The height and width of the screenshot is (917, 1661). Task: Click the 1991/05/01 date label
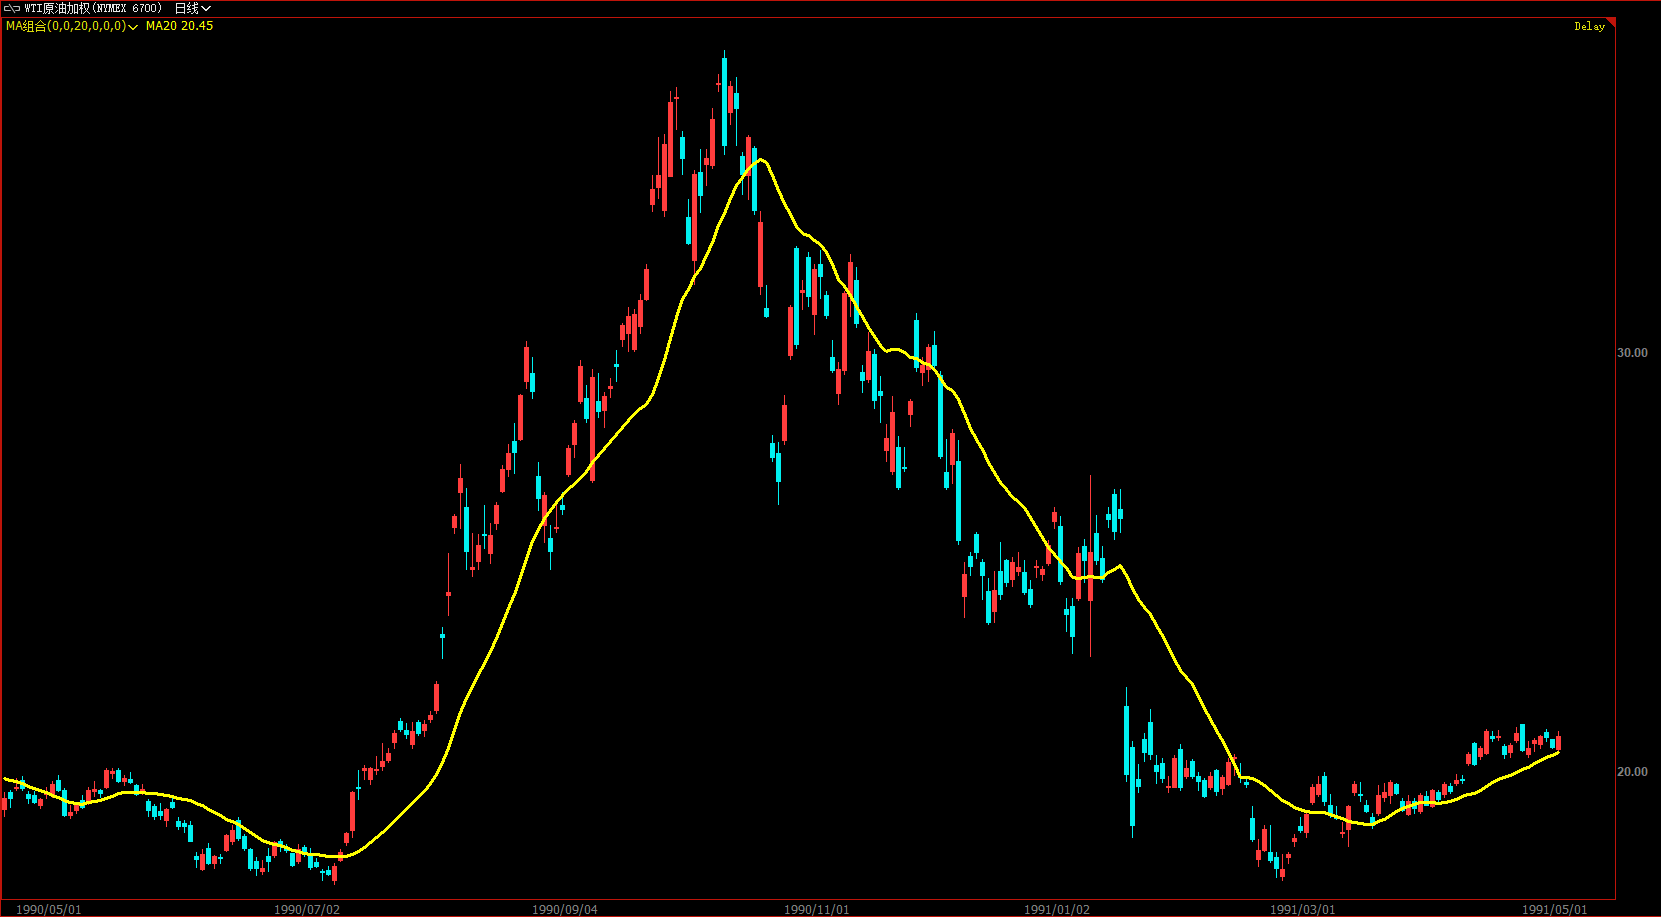coord(1555,909)
